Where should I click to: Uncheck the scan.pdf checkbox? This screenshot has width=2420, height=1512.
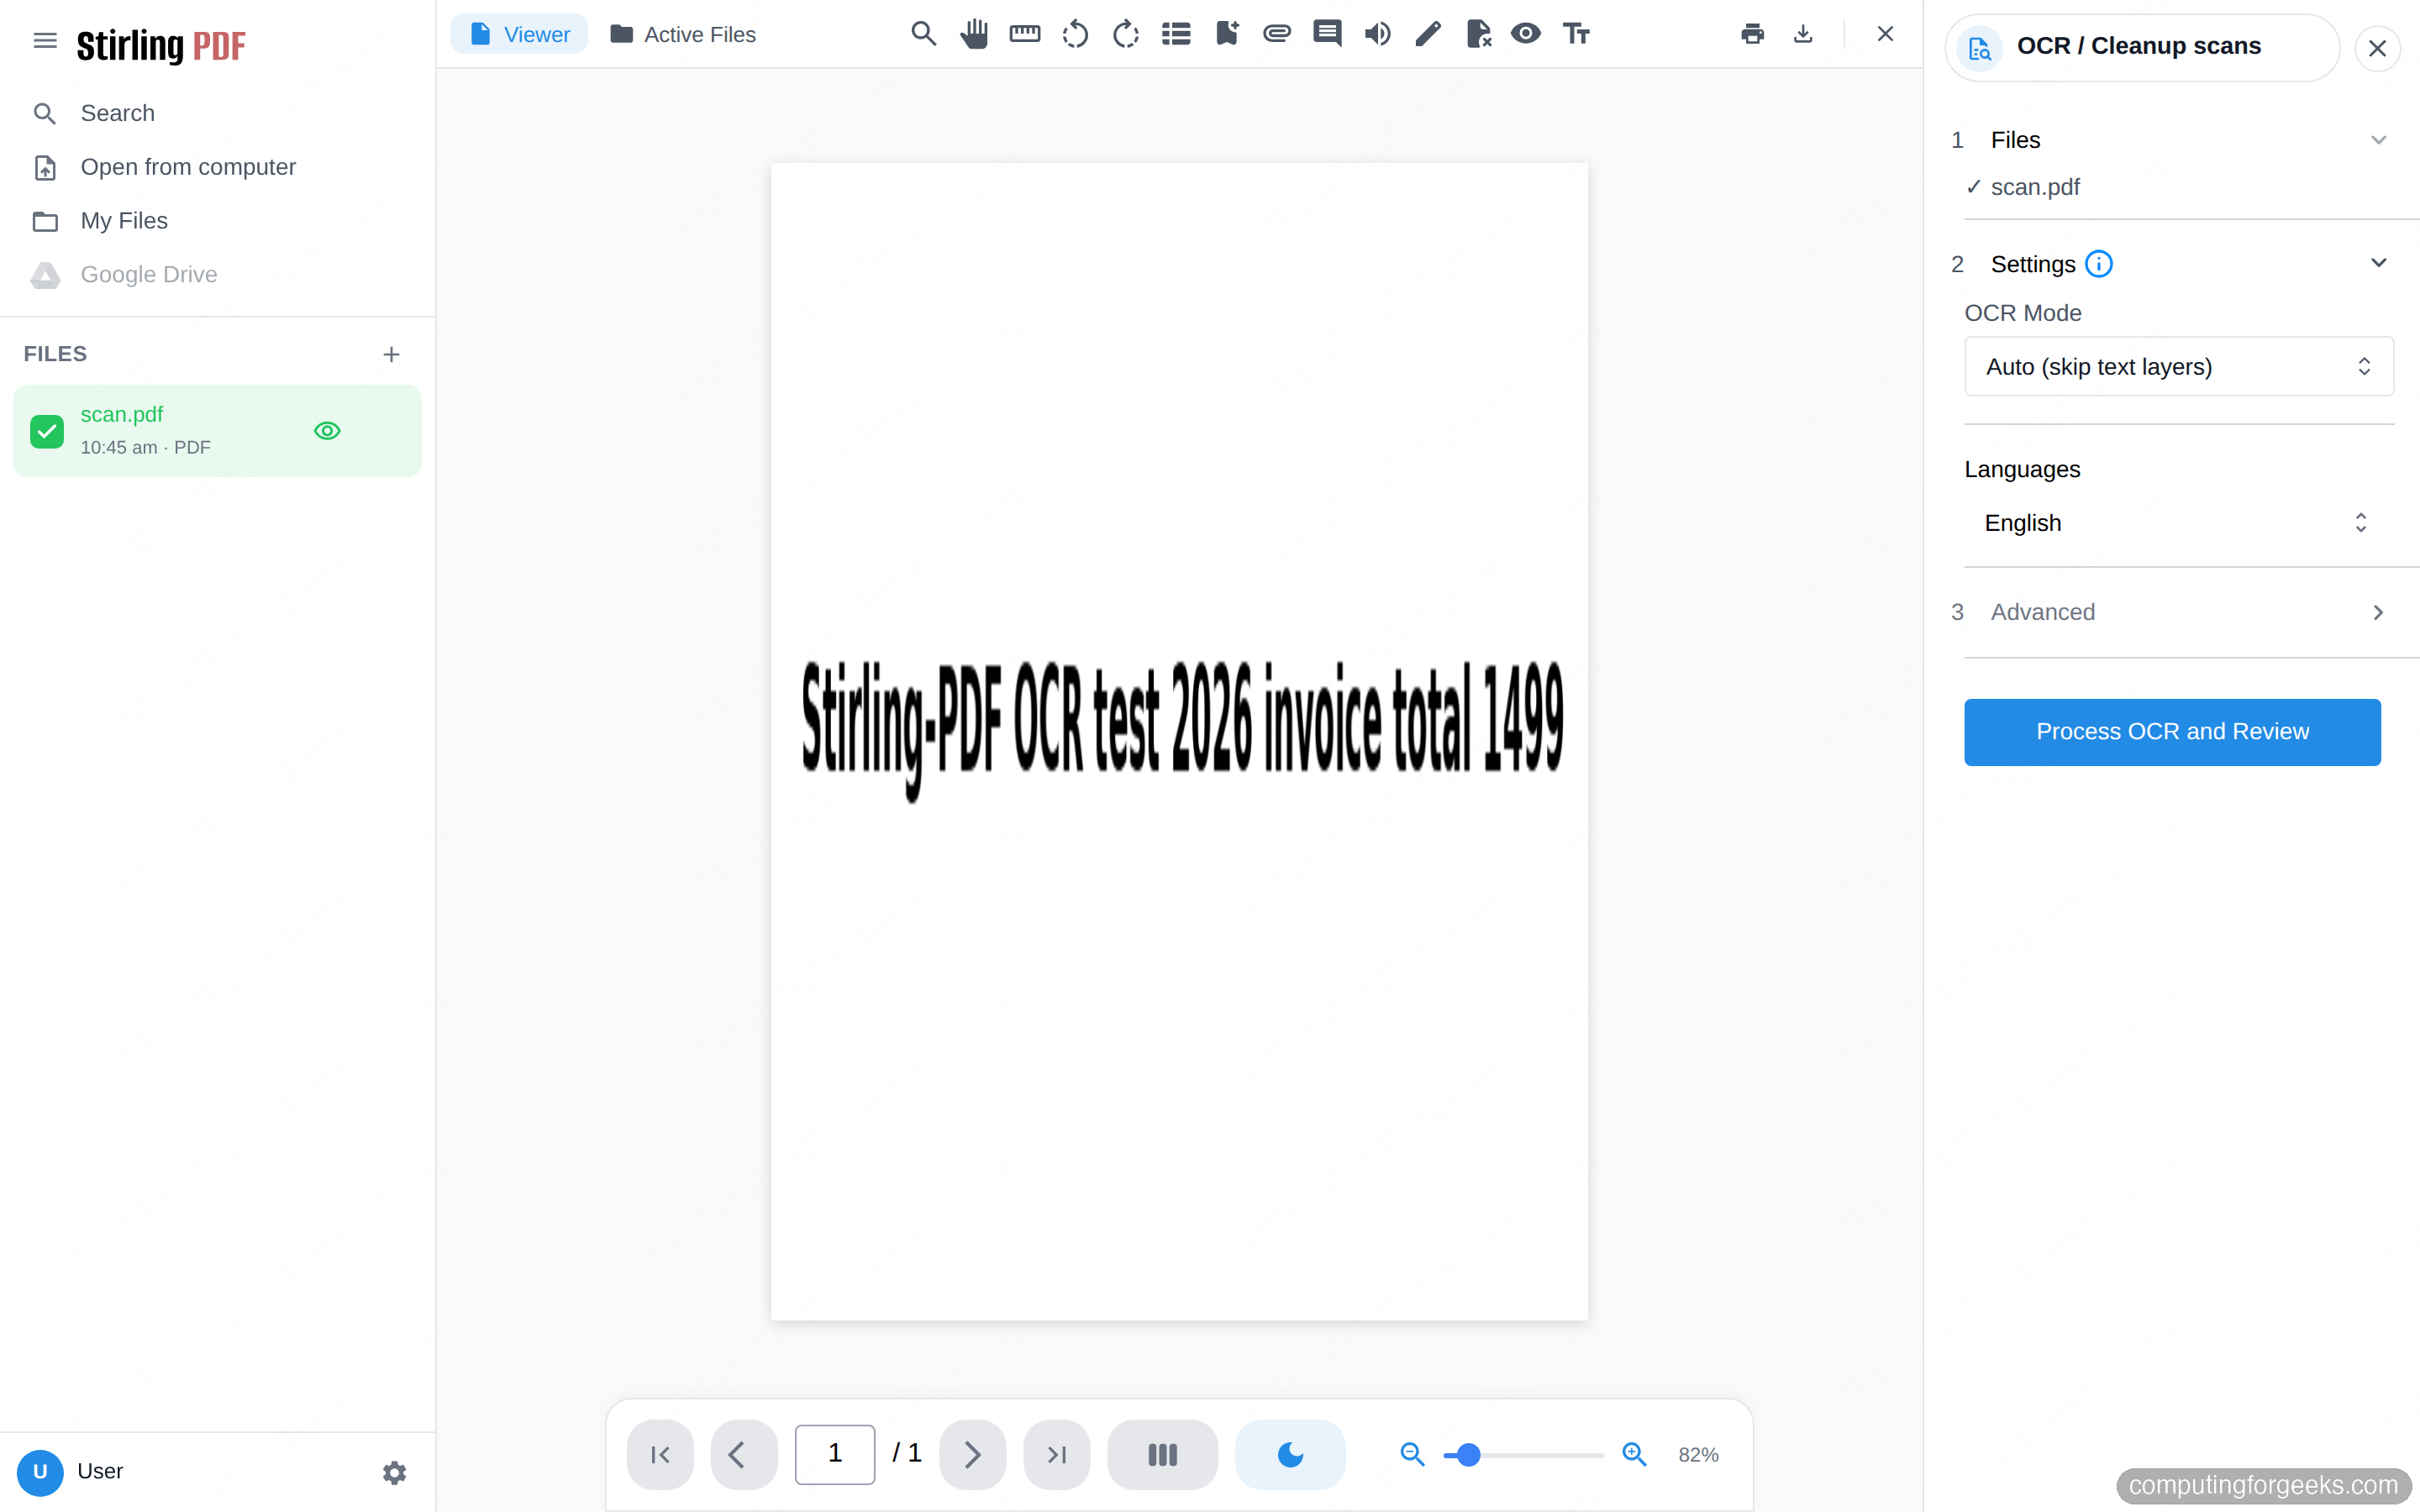coord(47,431)
